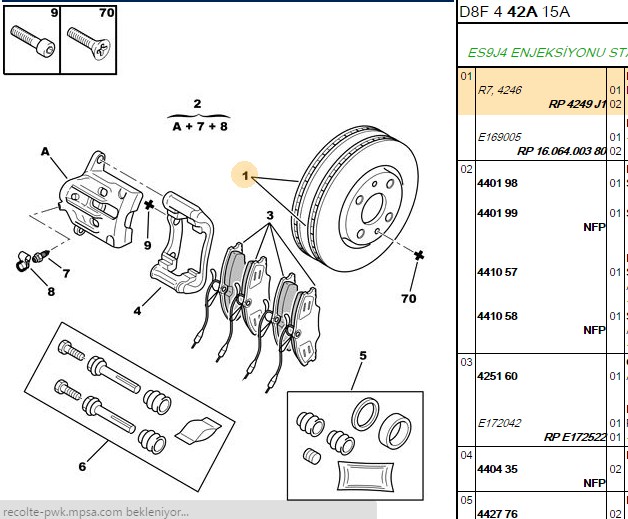Open part number 4401 99
Viewport: 628px width, 519px height.
pyautogui.click(x=497, y=213)
